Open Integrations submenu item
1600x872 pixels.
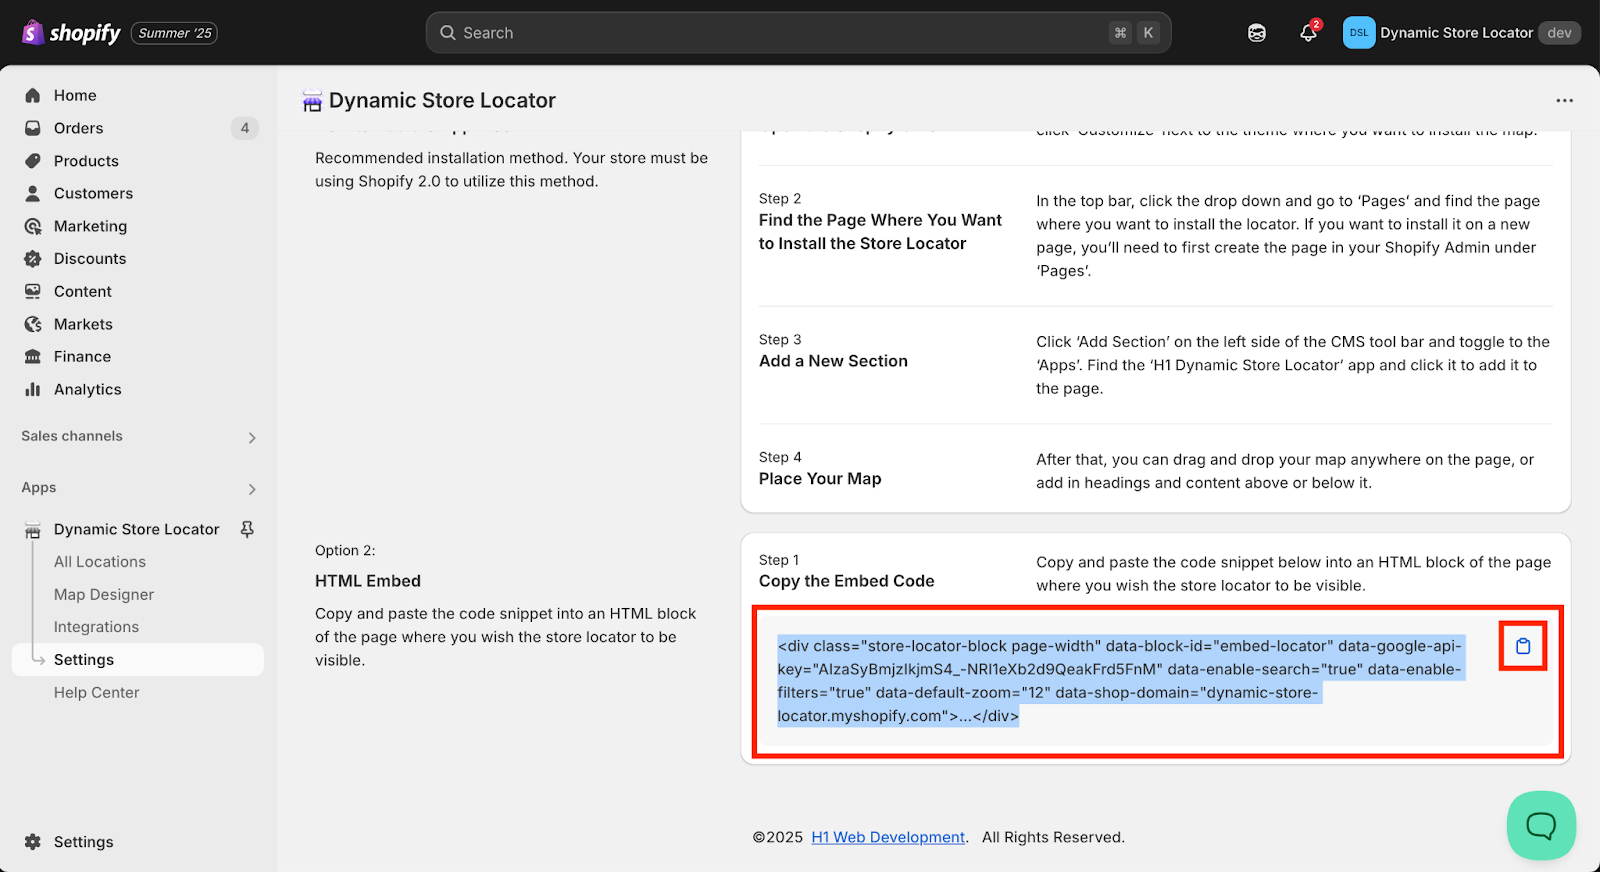point(96,627)
